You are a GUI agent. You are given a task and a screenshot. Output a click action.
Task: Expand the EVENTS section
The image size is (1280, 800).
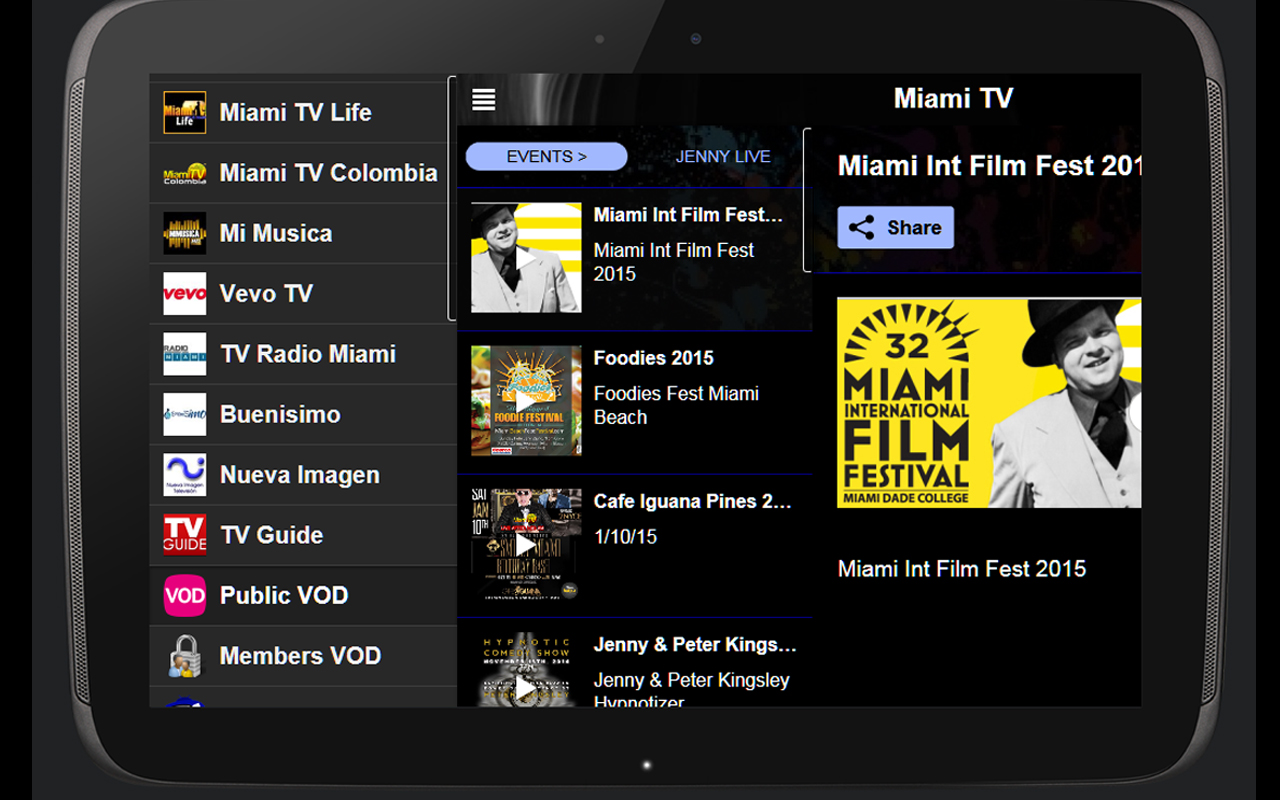(546, 156)
